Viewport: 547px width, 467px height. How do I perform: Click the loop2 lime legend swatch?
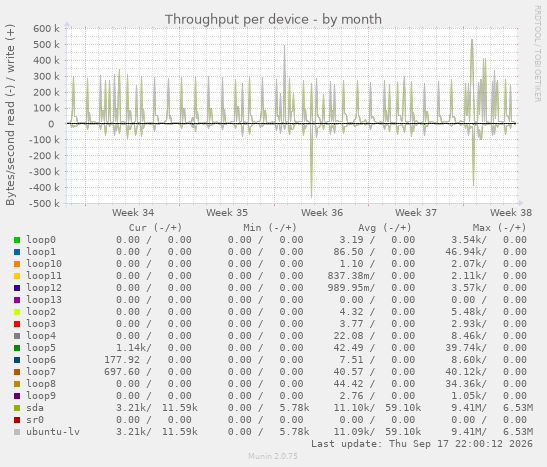(x=17, y=312)
